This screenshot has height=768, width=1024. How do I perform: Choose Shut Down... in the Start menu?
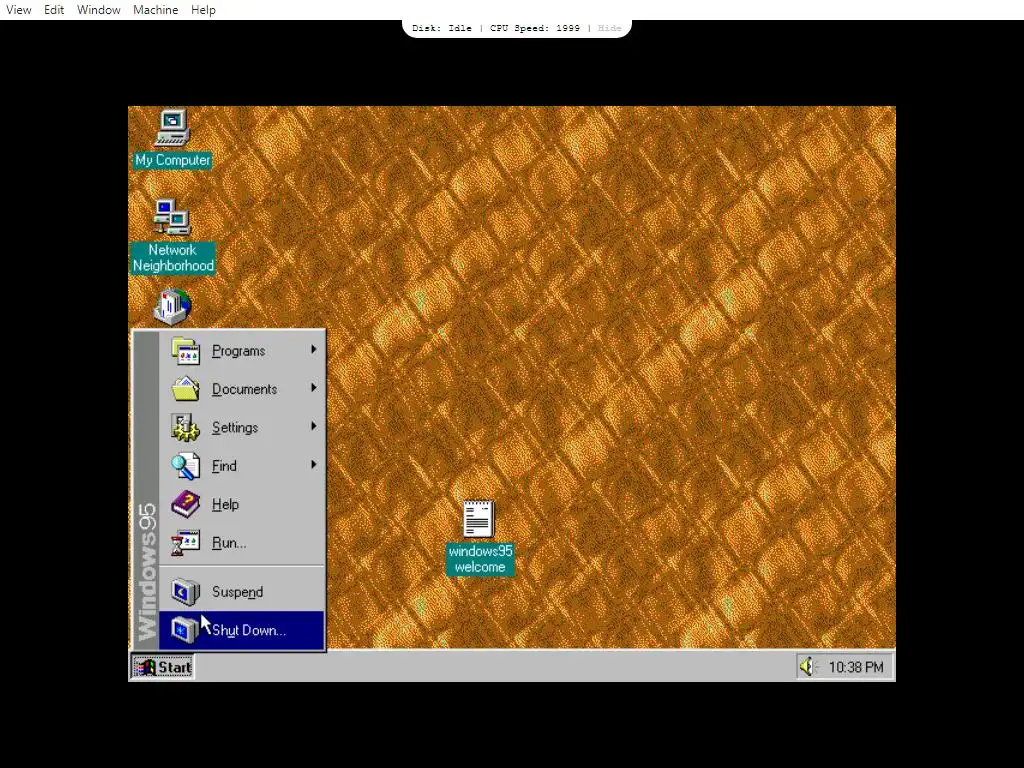coord(242,630)
